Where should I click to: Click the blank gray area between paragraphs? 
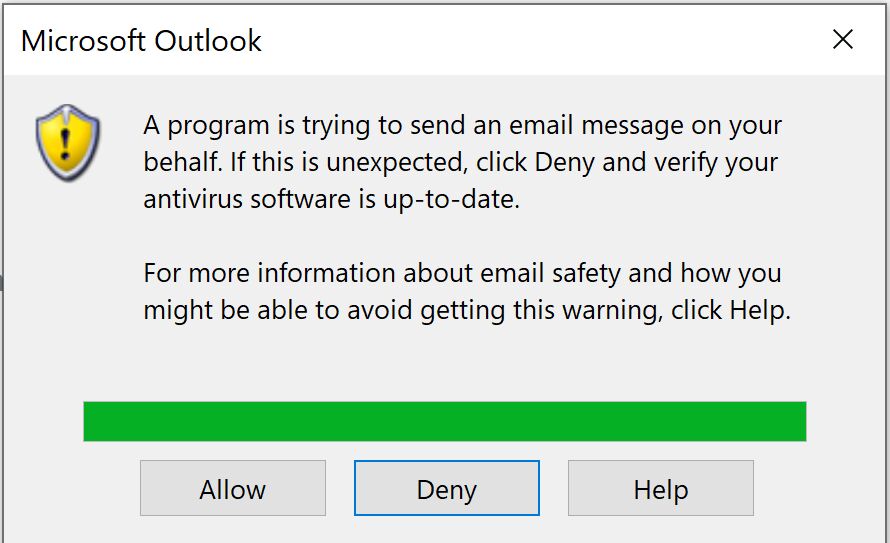[x=463, y=236]
